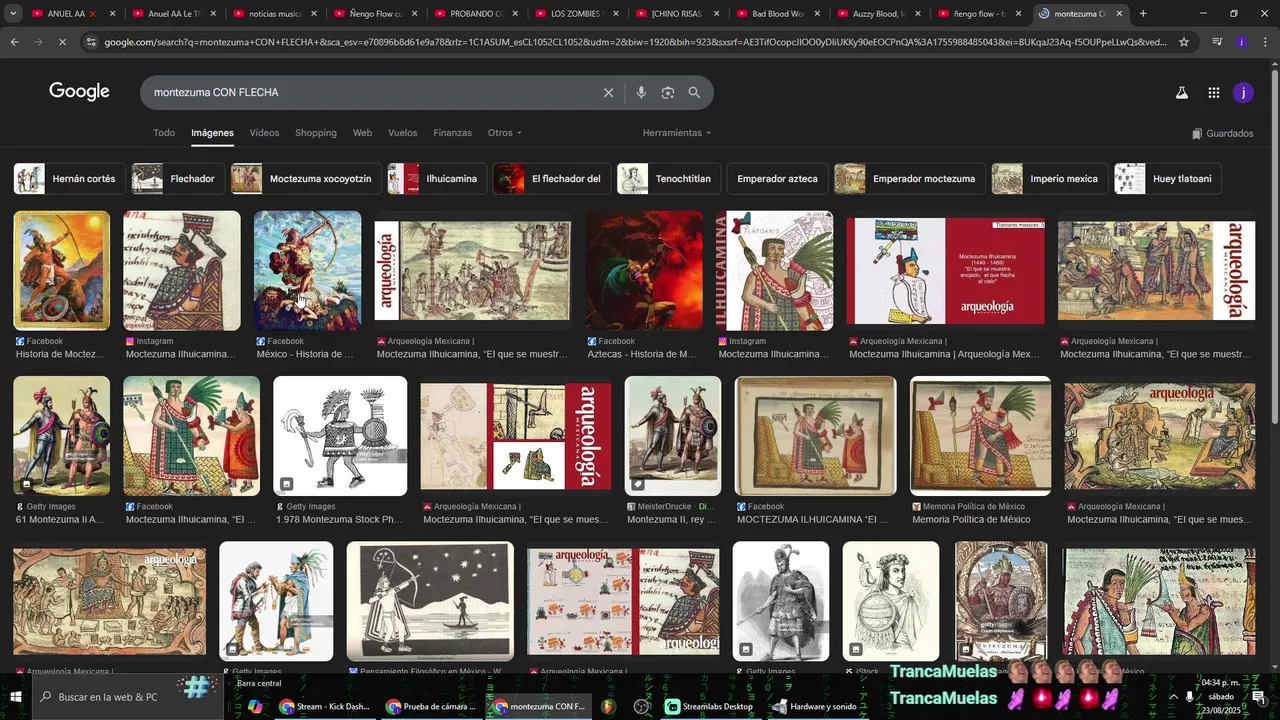Bookmark this page with the star
The image size is (1280, 720).
click(x=1184, y=42)
